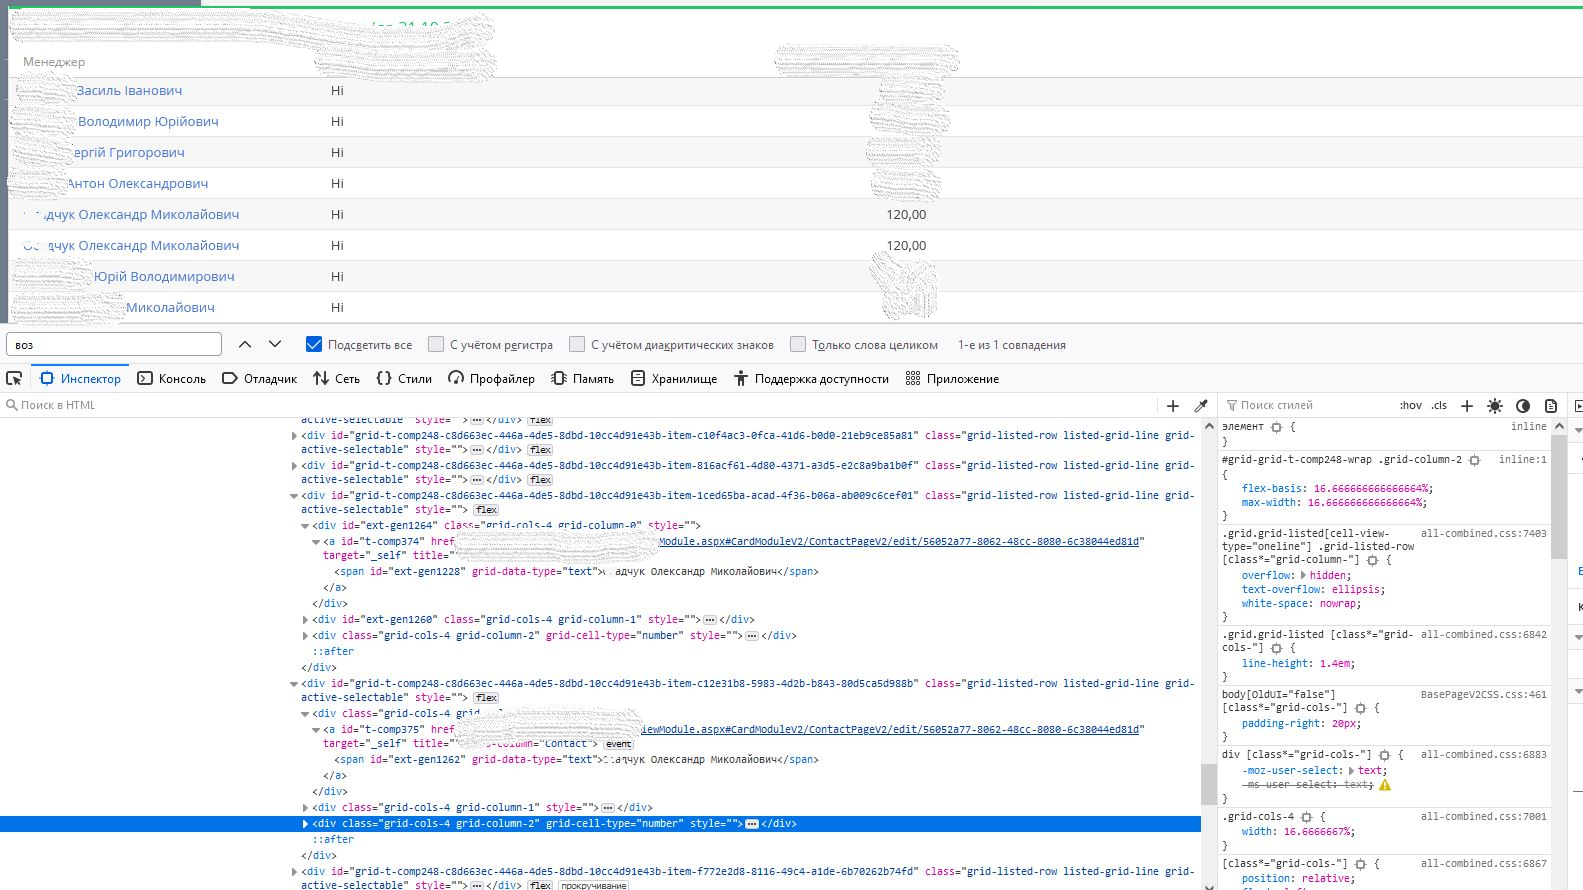Screen dimensions: 1583x890
Task: Open the Хранилище tab
Action: [674, 378]
